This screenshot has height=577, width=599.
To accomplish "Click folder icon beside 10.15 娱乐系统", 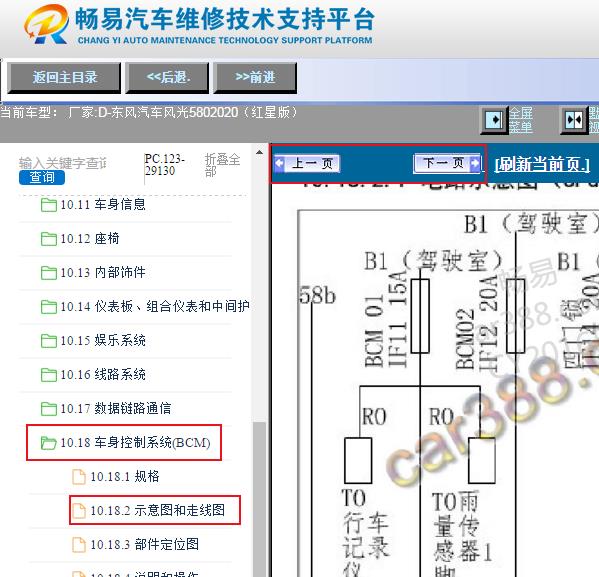I will (x=49, y=341).
